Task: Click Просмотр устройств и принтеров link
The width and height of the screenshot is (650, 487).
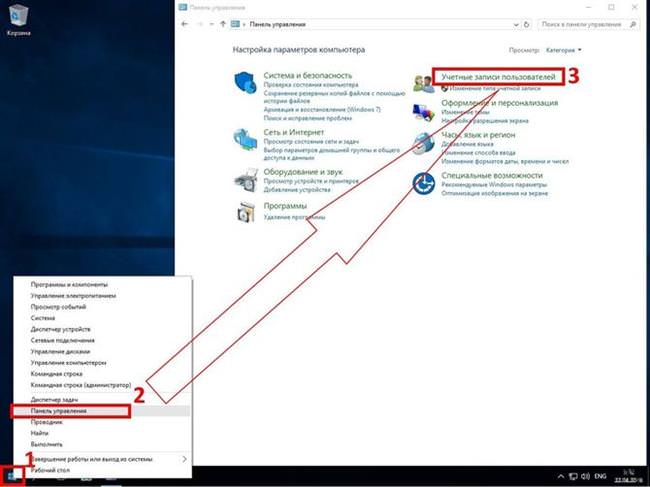Action: pyautogui.click(x=311, y=181)
